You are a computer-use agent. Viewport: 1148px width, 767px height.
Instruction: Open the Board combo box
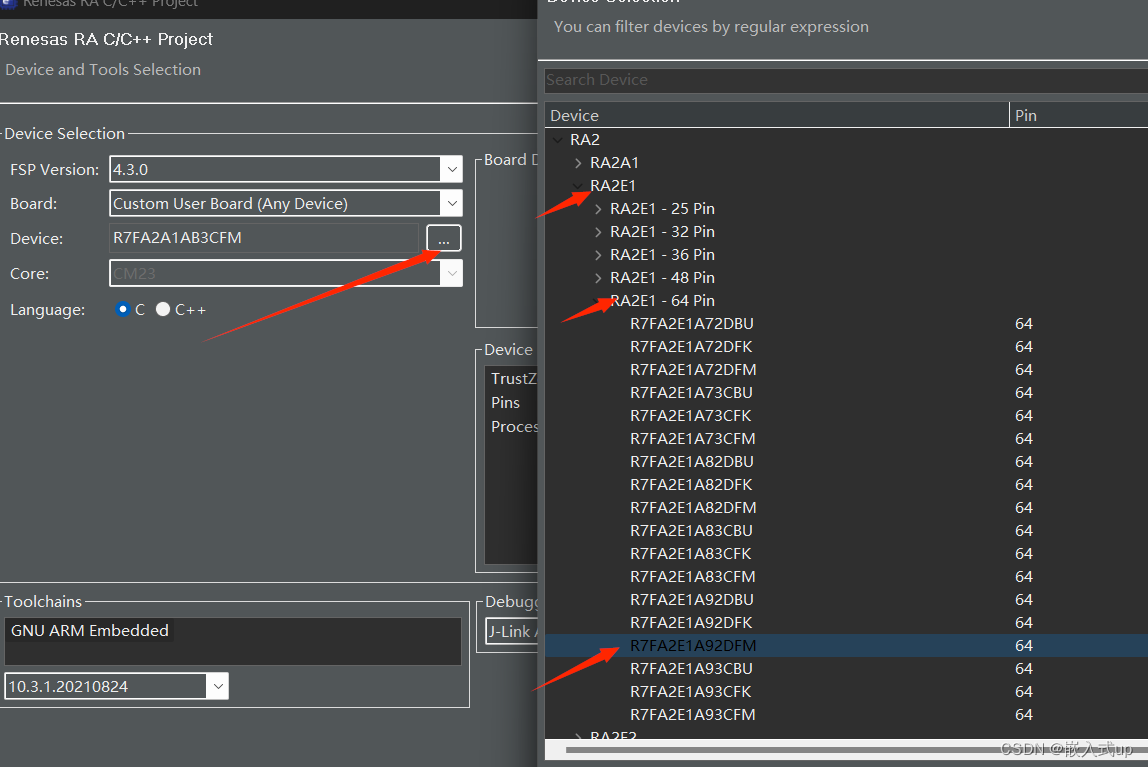pos(286,203)
